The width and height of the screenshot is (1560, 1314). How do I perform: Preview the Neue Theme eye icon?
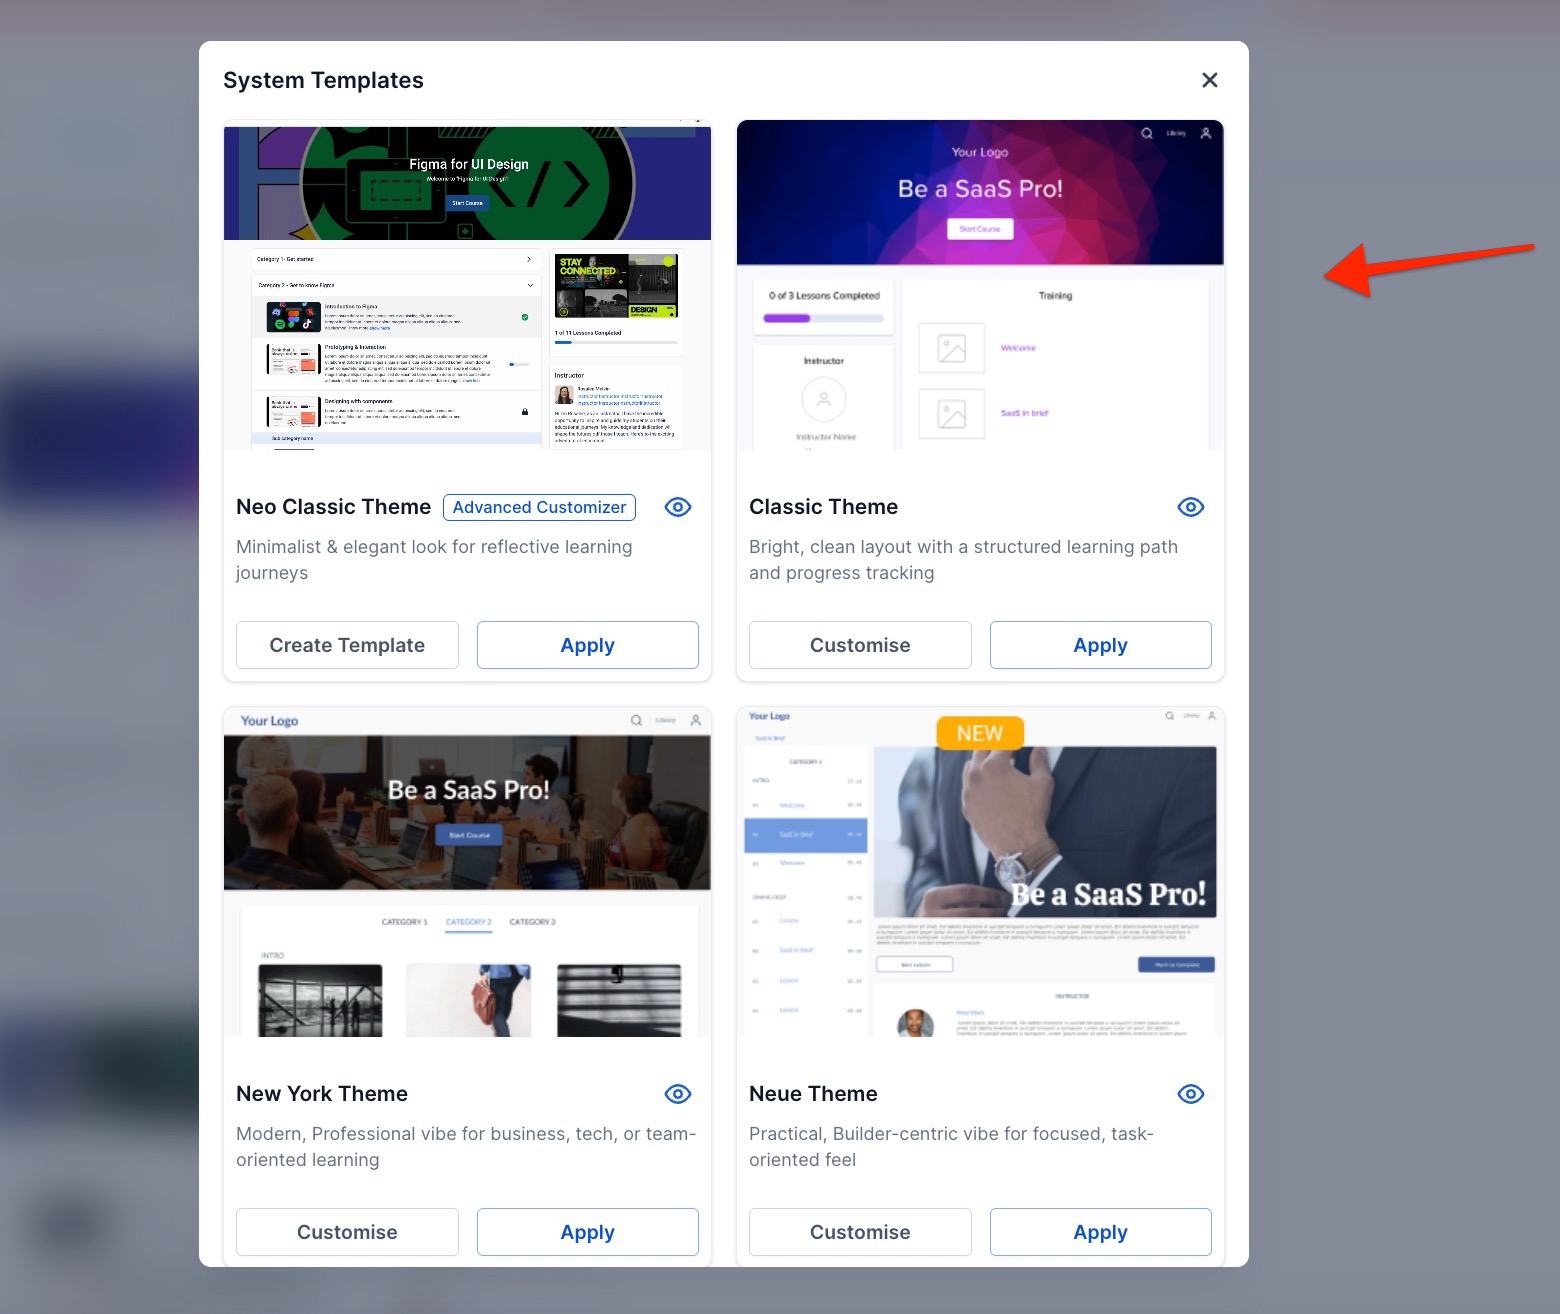pos(1191,1094)
